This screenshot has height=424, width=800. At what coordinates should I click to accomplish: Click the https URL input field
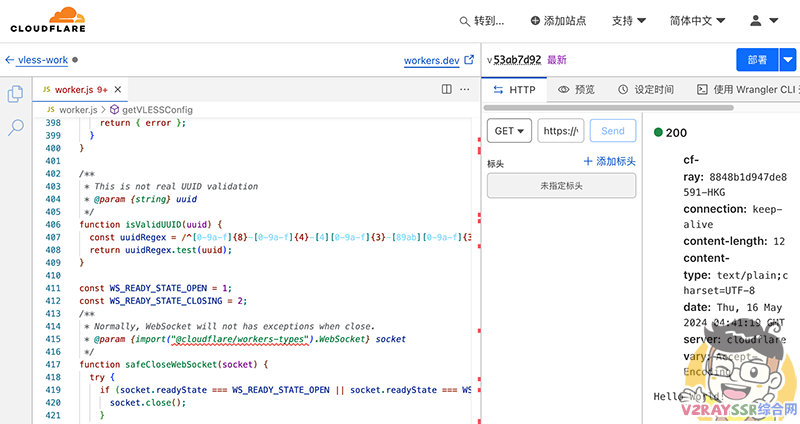560,131
